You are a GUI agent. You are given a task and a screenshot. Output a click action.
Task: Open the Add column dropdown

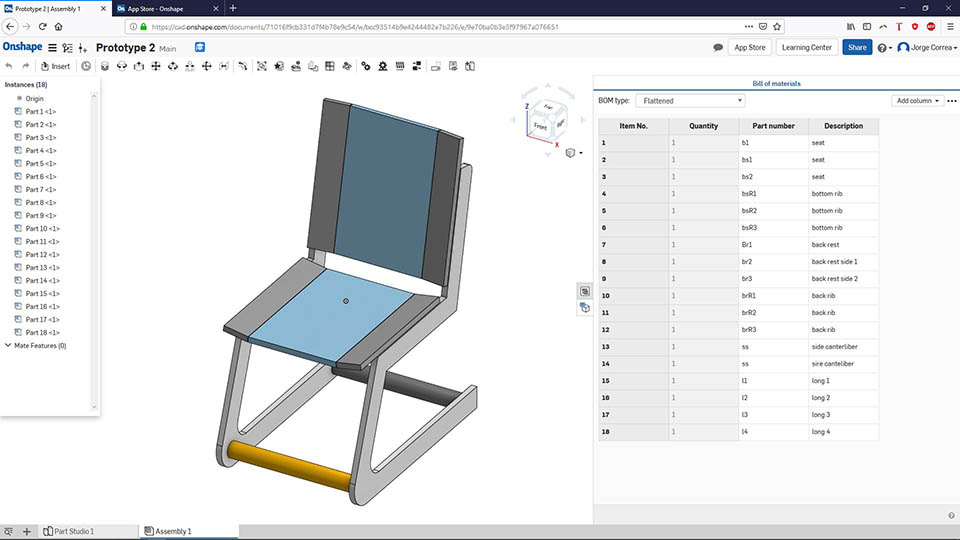pos(917,100)
